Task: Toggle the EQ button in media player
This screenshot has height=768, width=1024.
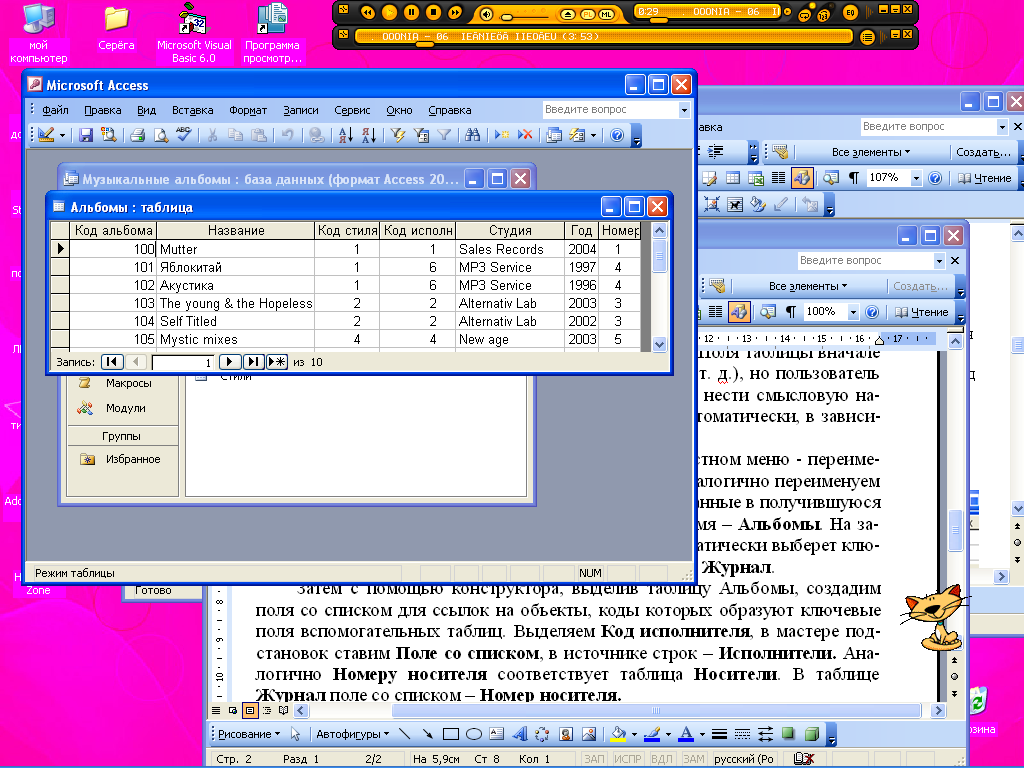Action: 850,12
